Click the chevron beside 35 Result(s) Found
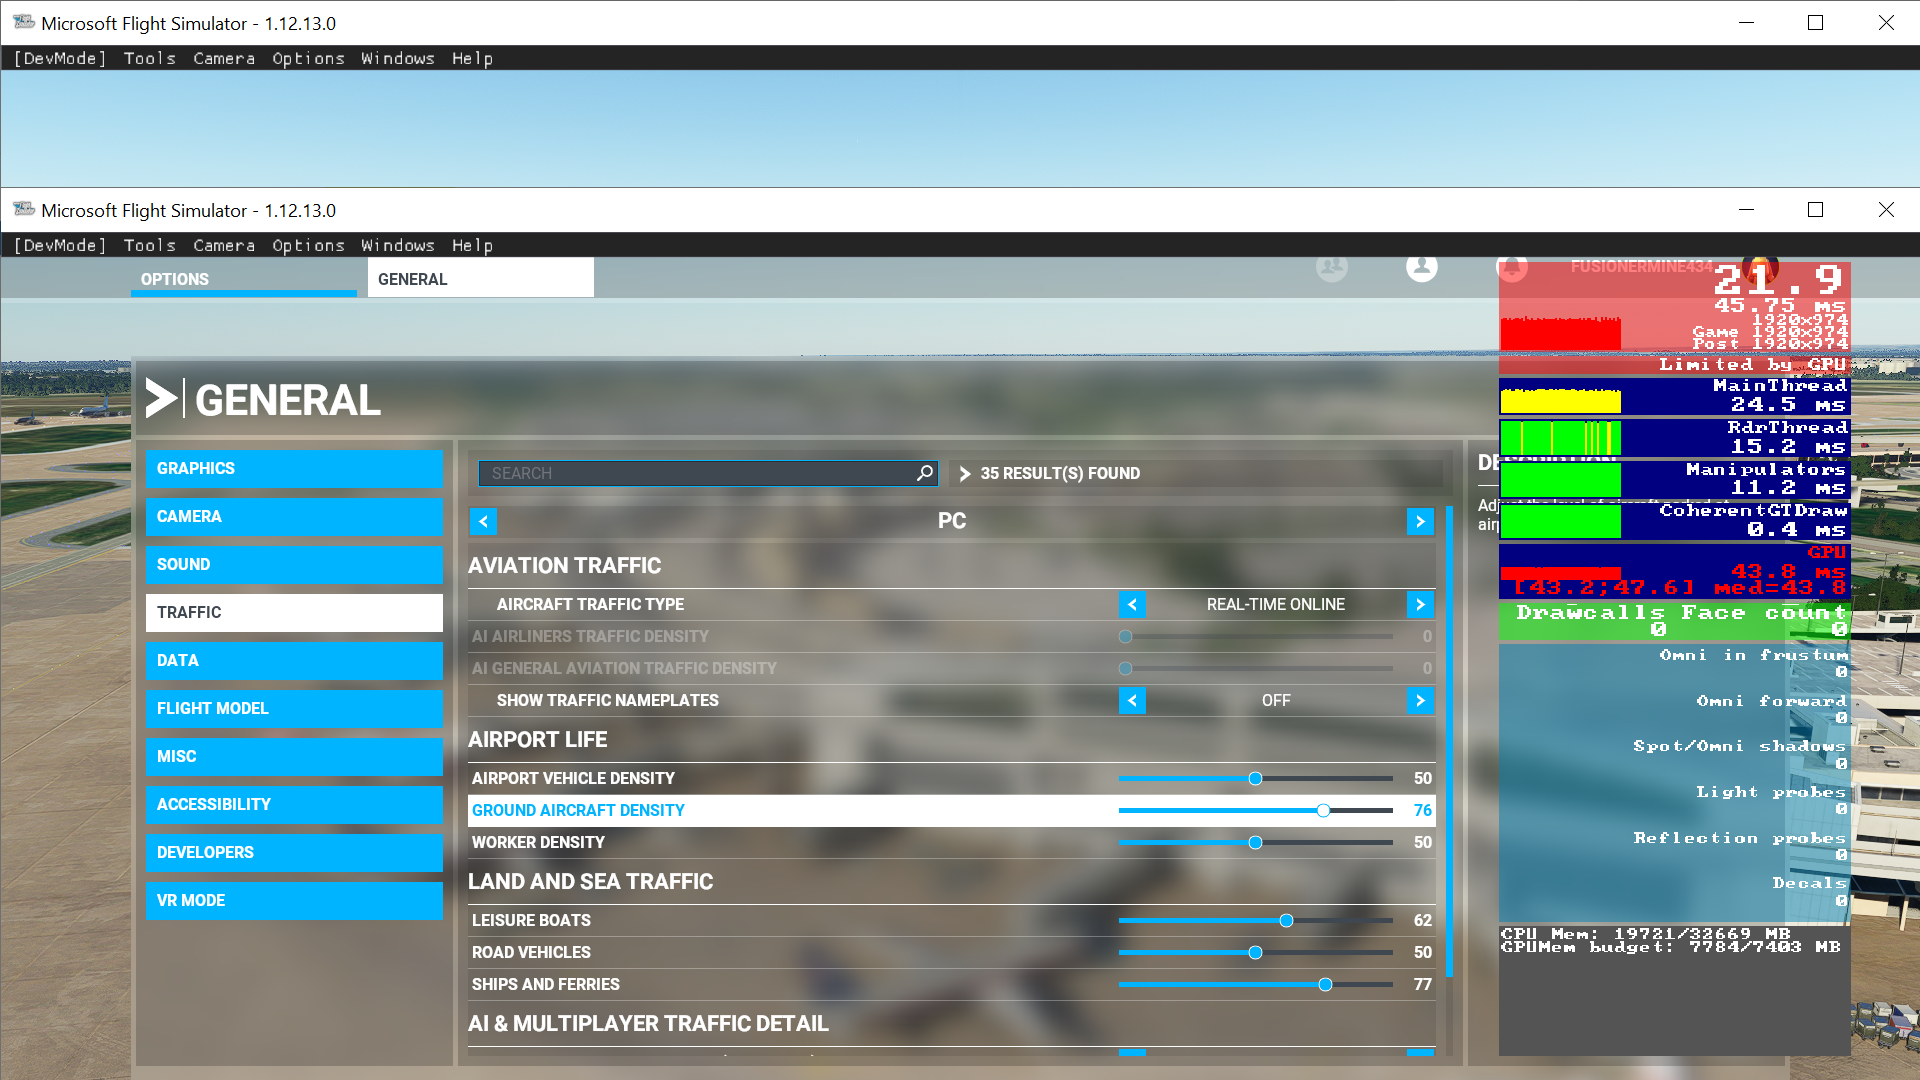Image resolution: width=1920 pixels, height=1080 pixels. (x=965, y=473)
